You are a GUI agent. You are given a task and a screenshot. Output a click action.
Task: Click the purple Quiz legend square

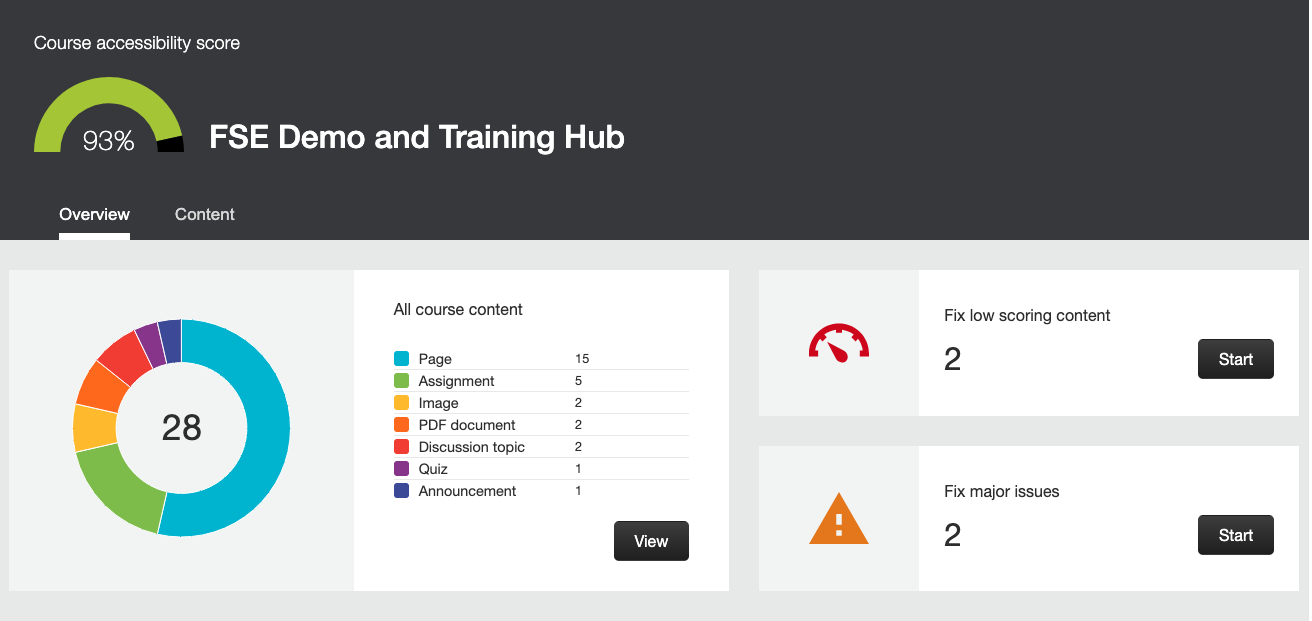403,469
